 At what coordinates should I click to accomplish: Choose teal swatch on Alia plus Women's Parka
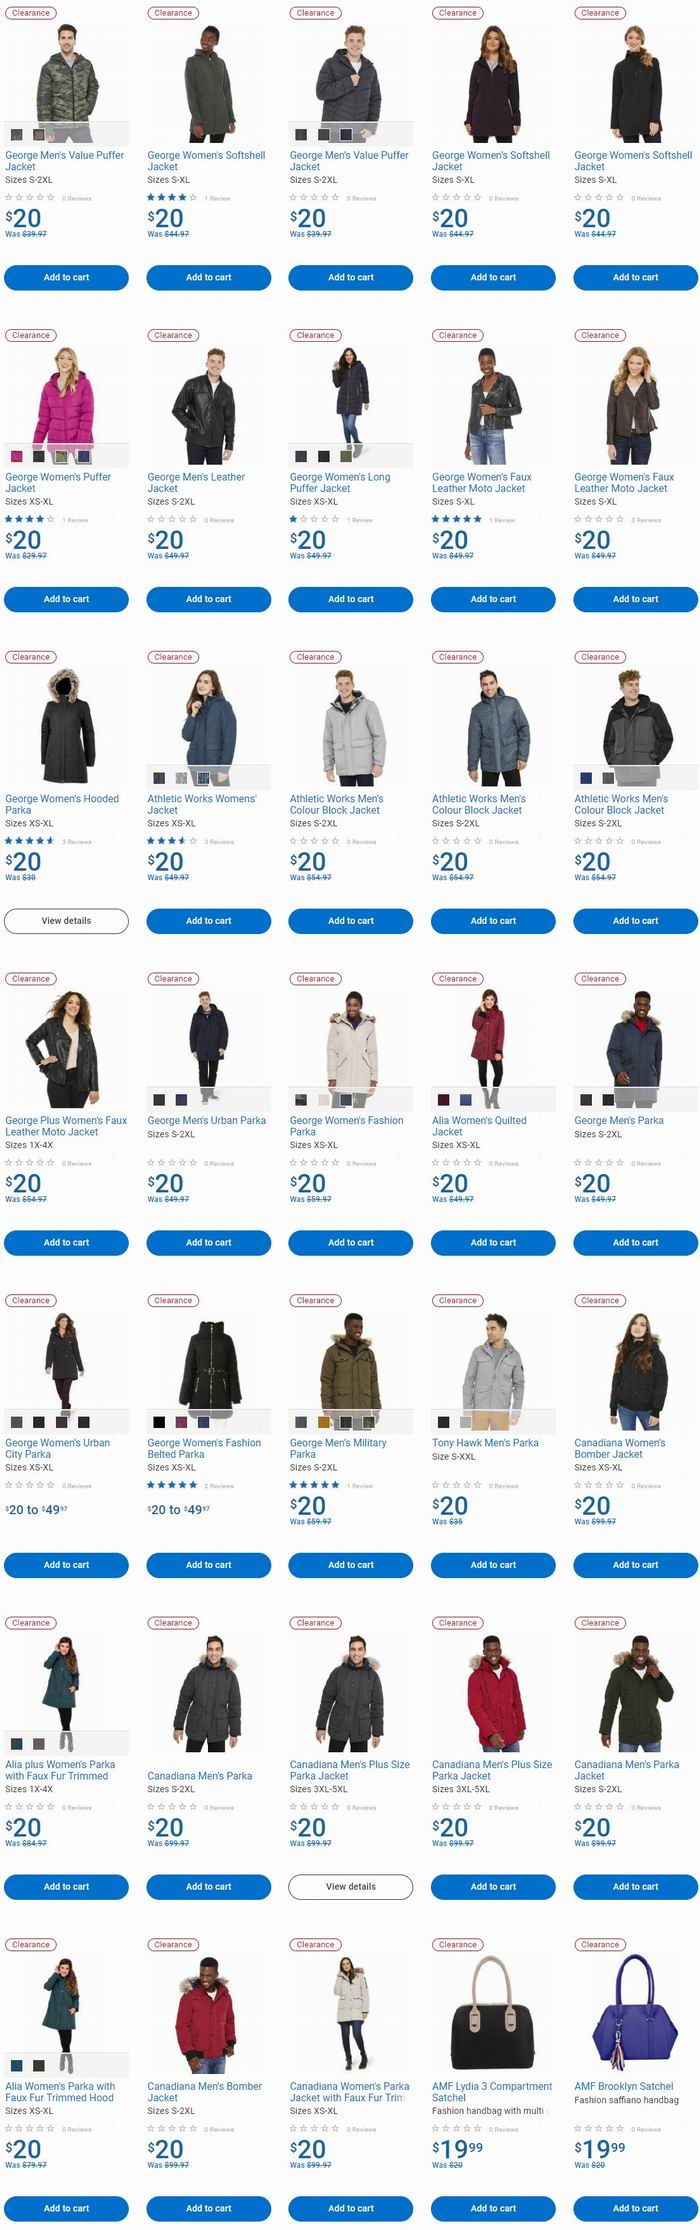tap(17, 1744)
